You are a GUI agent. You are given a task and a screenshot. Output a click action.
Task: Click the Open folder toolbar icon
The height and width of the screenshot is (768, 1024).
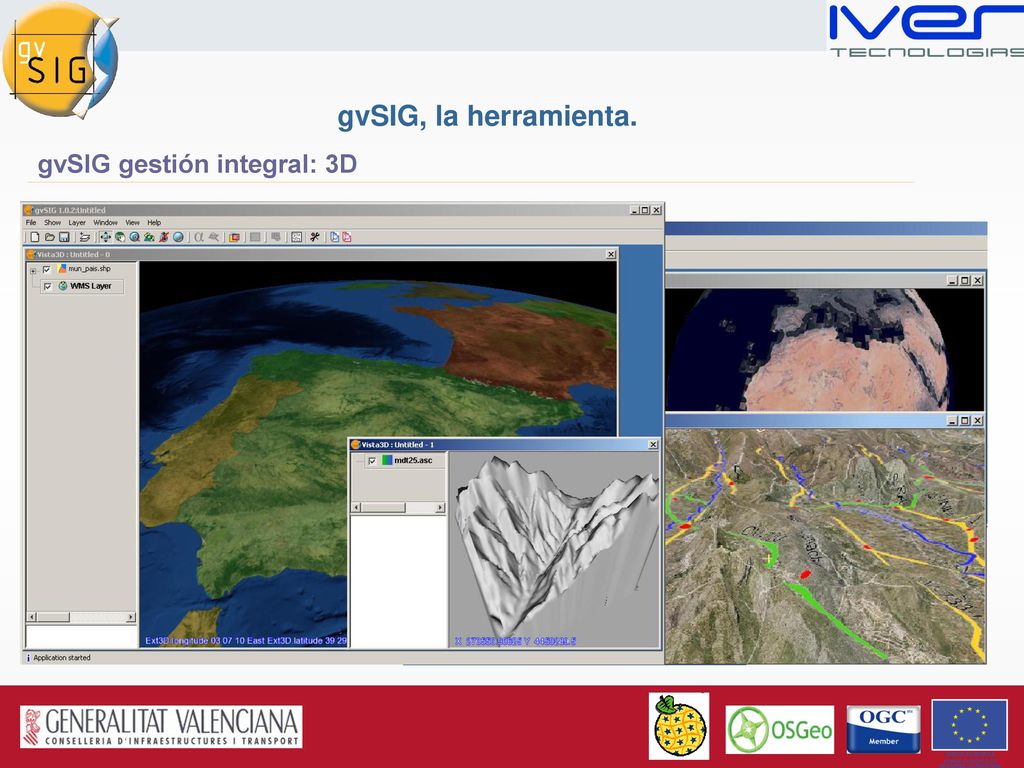tap(50, 237)
